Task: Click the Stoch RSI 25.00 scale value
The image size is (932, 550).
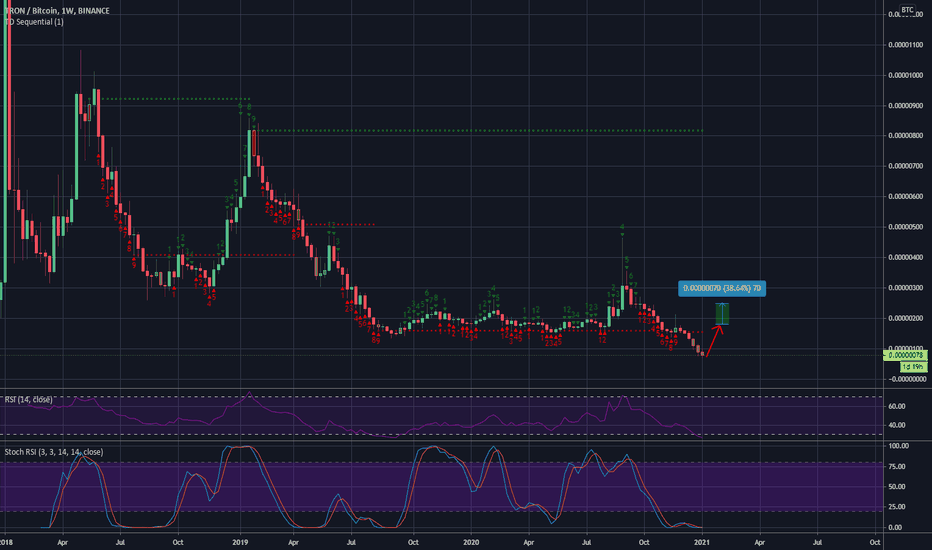Action: click(897, 507)
